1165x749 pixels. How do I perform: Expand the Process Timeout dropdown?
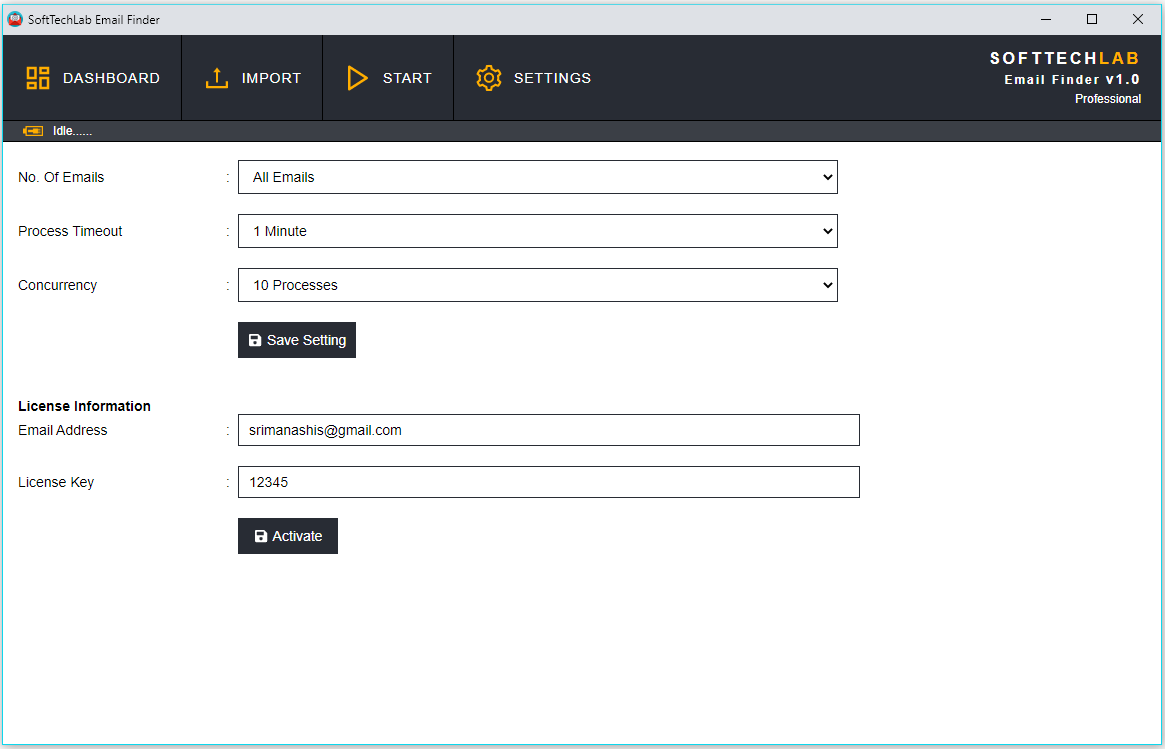pos(538,231)
